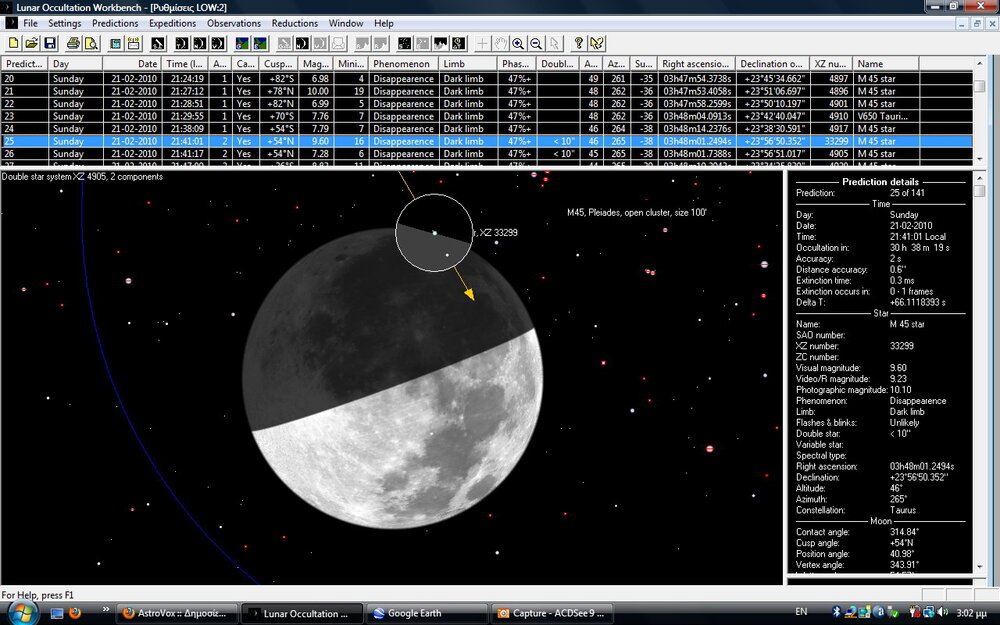Select the Zoom In magnifier tool
Viewport: 1000px width, 625px height.
click(518, 44)
